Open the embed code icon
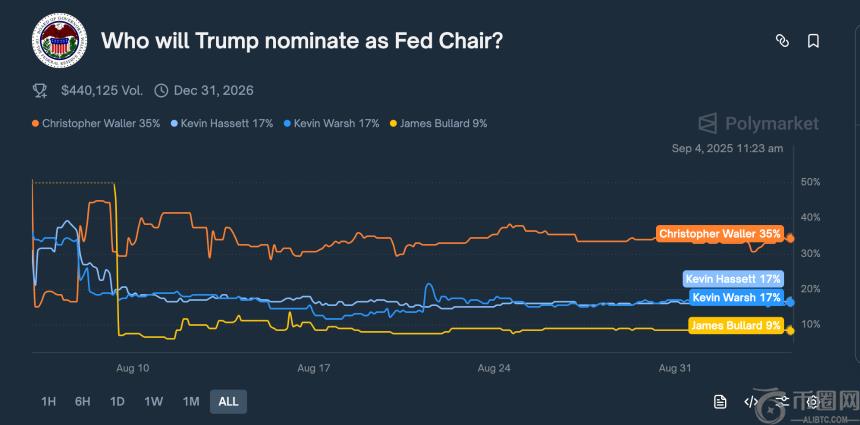The width and height of the screenshot is (860, 425). click(x=751, y=402)
